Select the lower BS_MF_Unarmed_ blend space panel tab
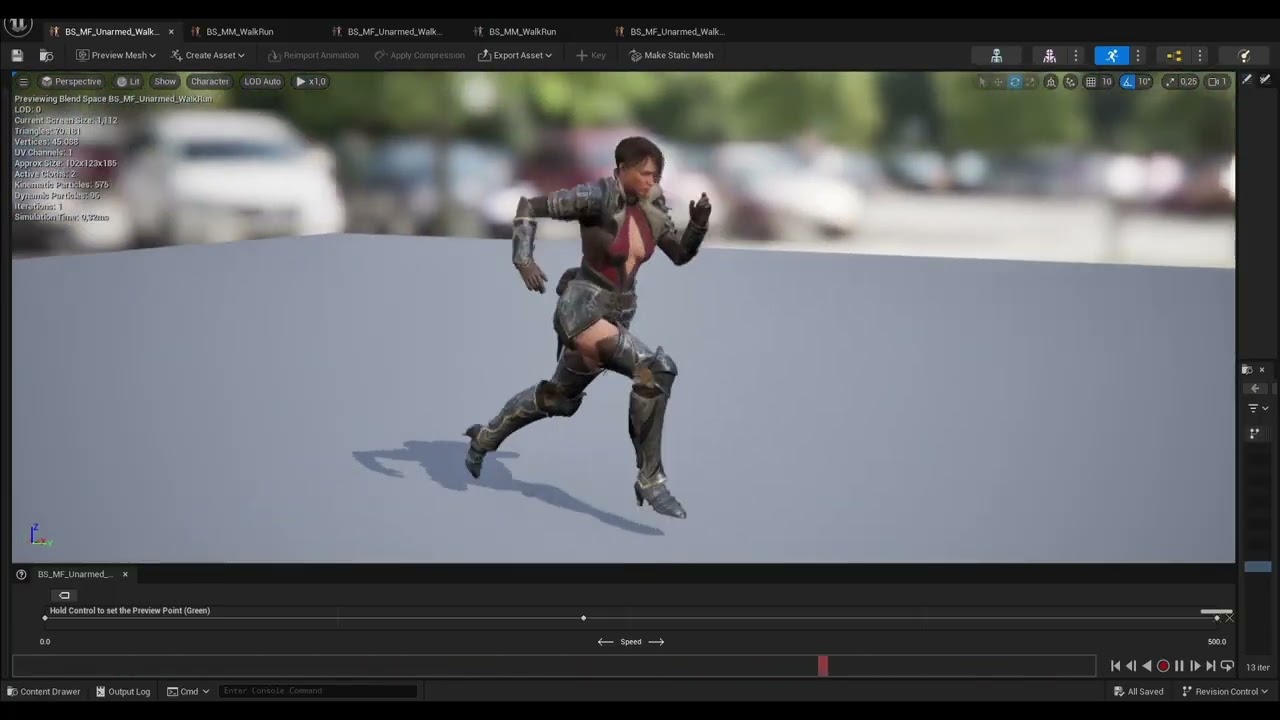The height and width of the screenshot is (720, 1280). point(75,574)
